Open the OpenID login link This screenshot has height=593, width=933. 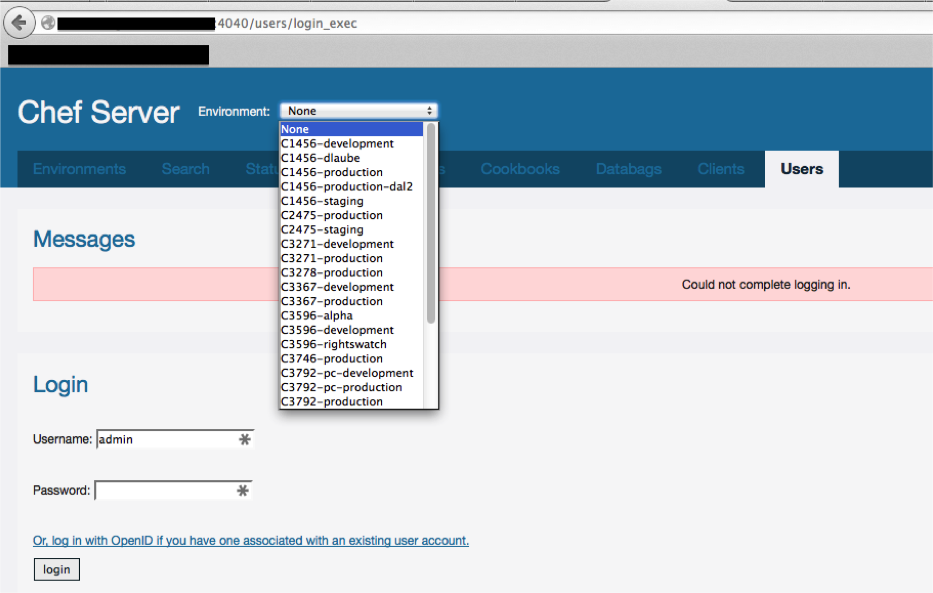click(251, 540)
